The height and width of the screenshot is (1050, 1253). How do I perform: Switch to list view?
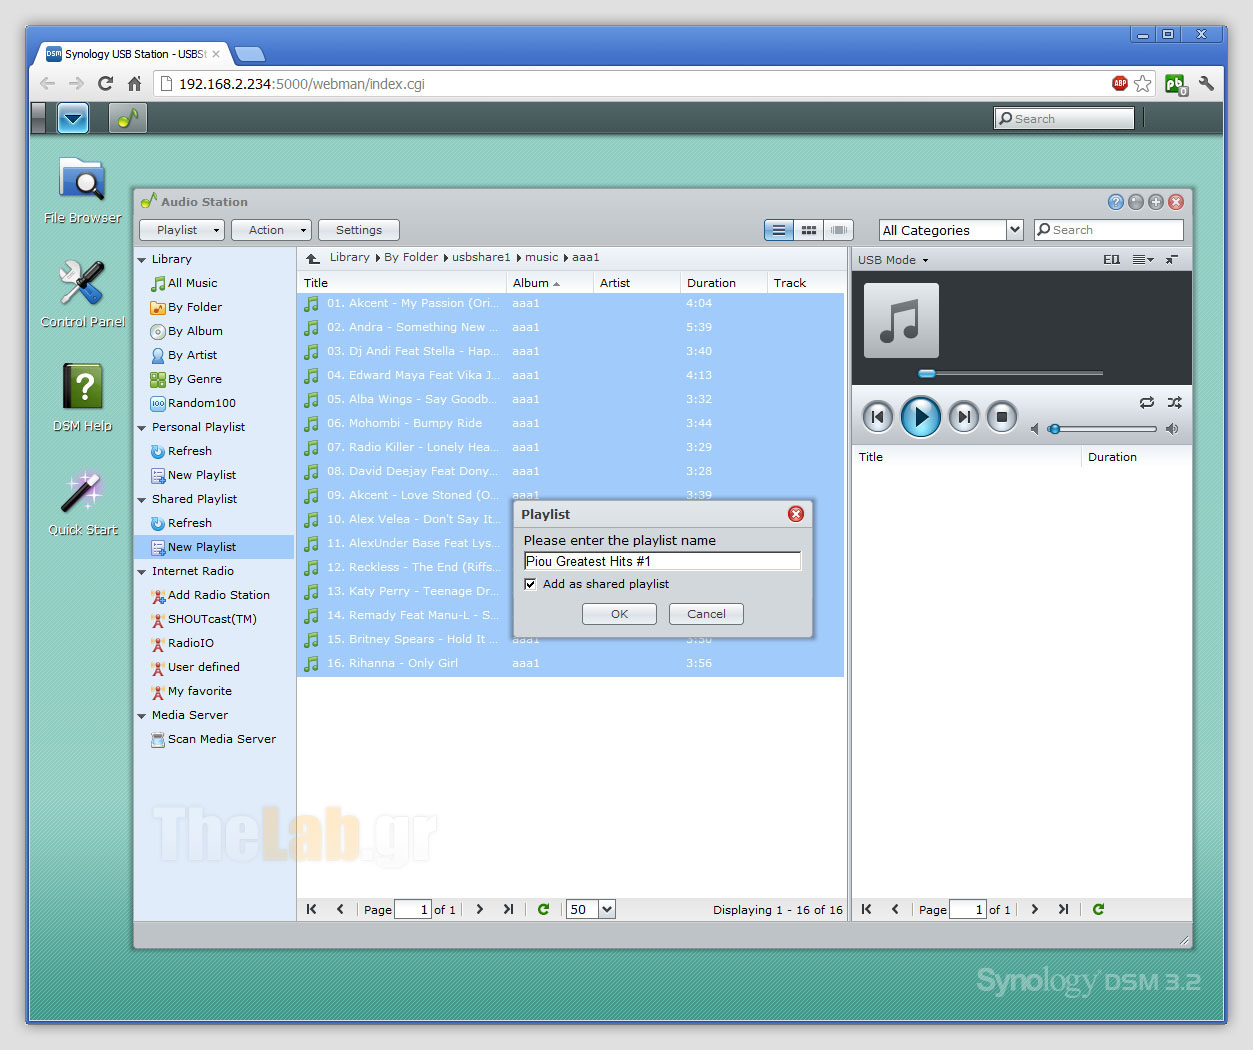(779, 230)
